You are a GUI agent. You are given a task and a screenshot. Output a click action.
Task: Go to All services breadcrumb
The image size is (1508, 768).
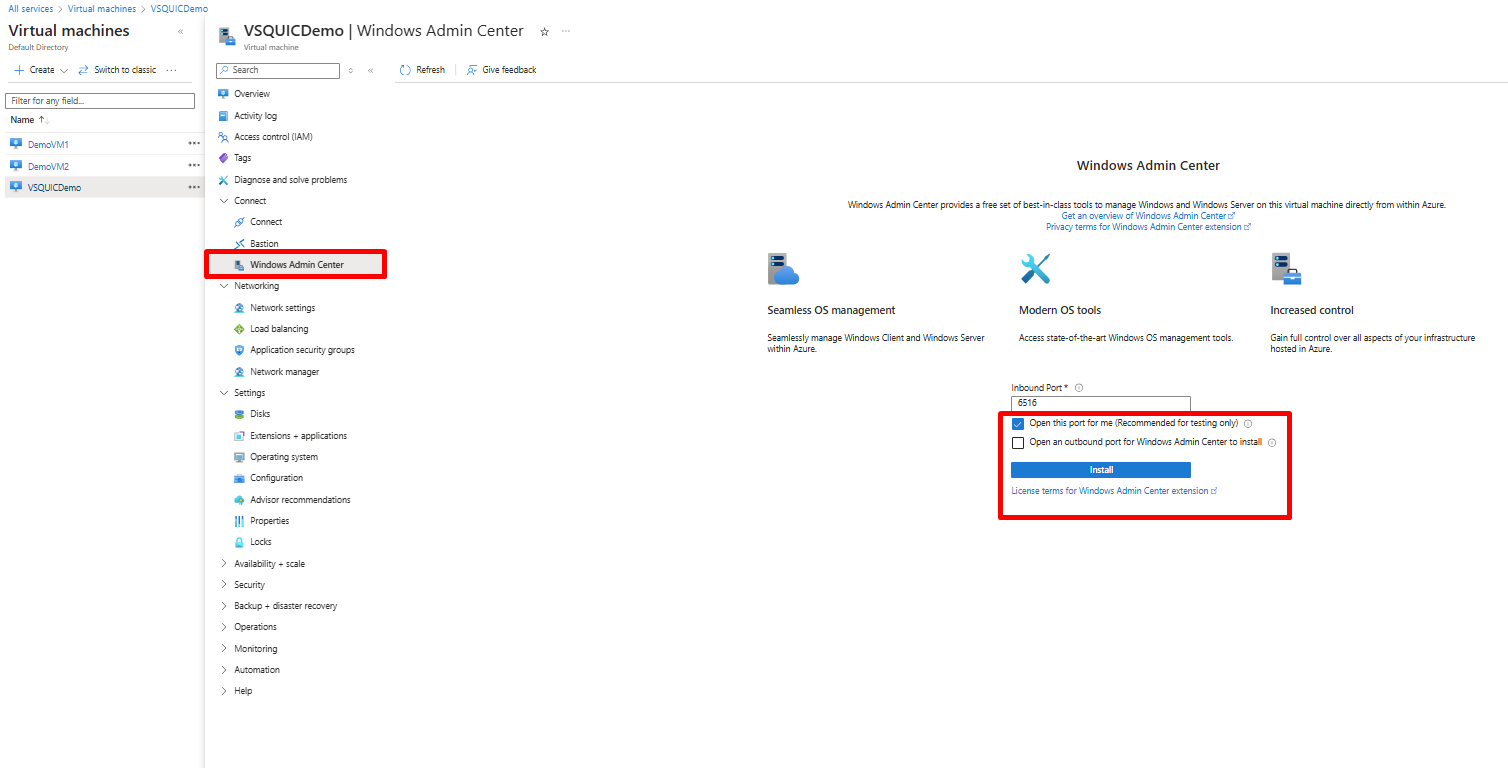click(32, 8)
